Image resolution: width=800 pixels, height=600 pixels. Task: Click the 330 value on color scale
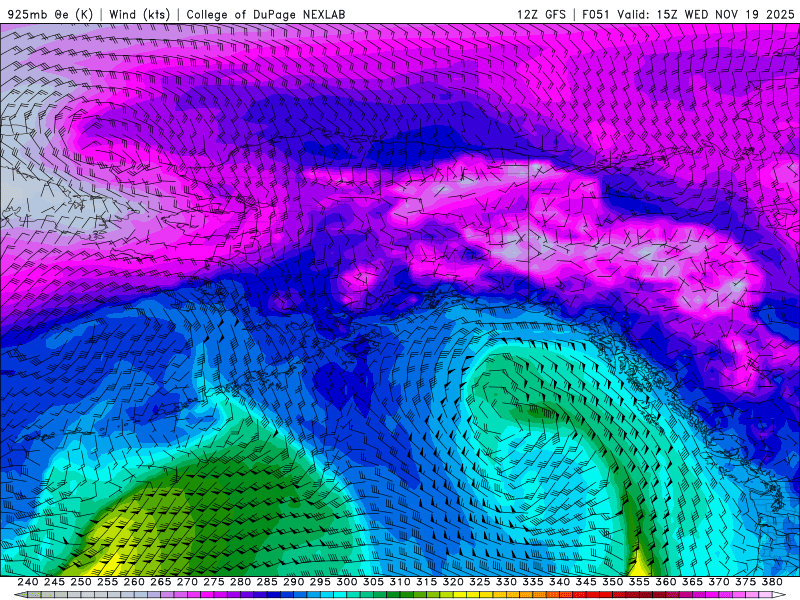point(506,582)
